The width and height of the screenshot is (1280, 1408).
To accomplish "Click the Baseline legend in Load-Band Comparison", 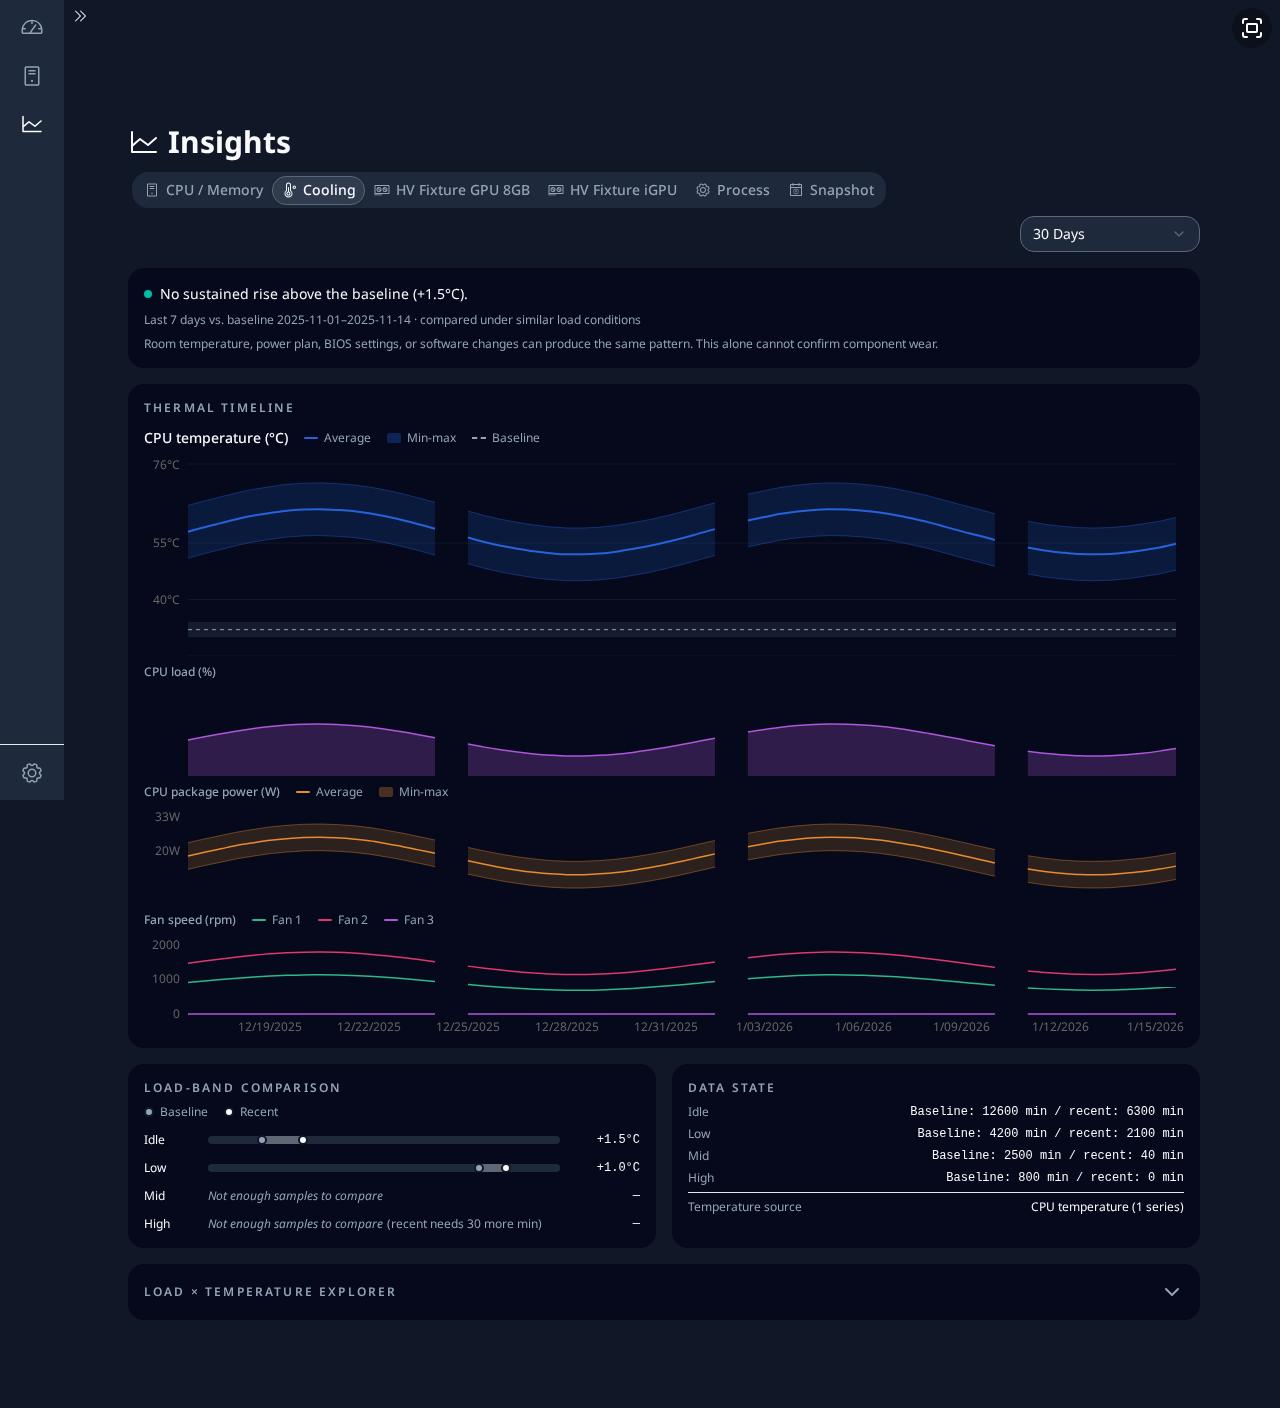I will (176, 1112).
